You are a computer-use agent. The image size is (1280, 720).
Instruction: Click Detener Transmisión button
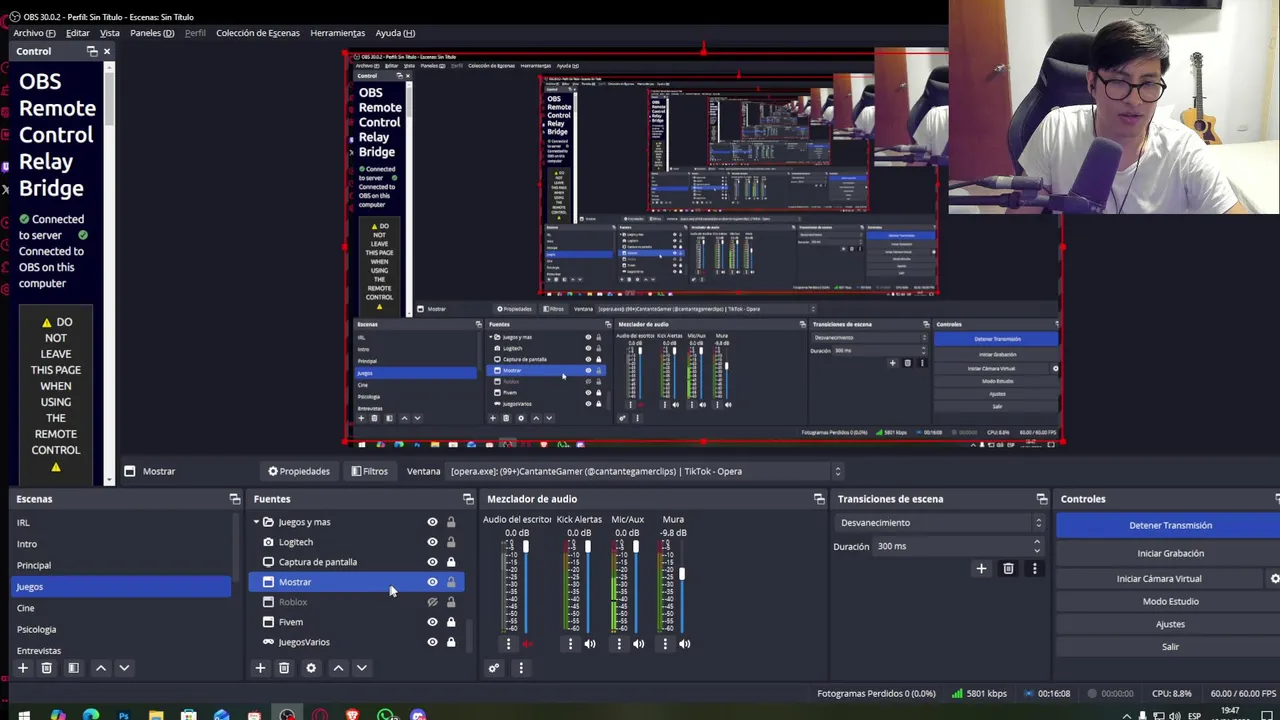click(1170, 525)
